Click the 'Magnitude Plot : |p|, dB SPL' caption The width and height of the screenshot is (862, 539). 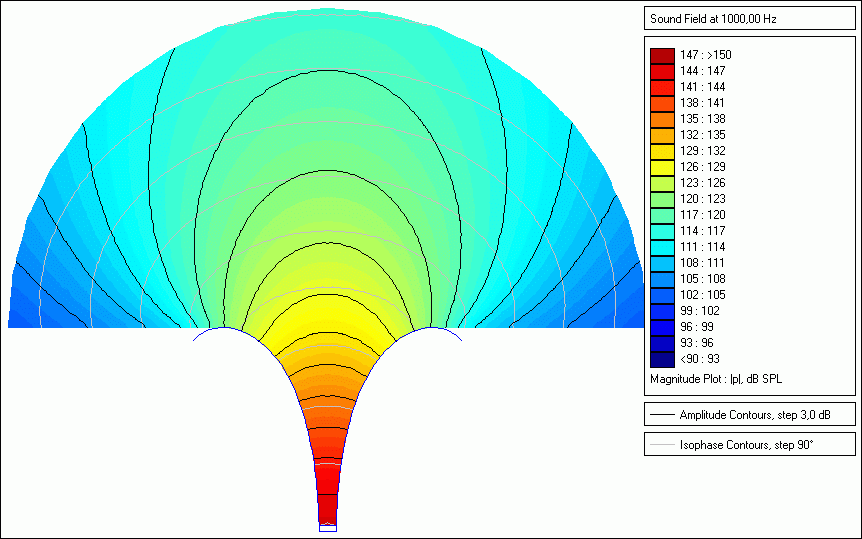[716, 379]
